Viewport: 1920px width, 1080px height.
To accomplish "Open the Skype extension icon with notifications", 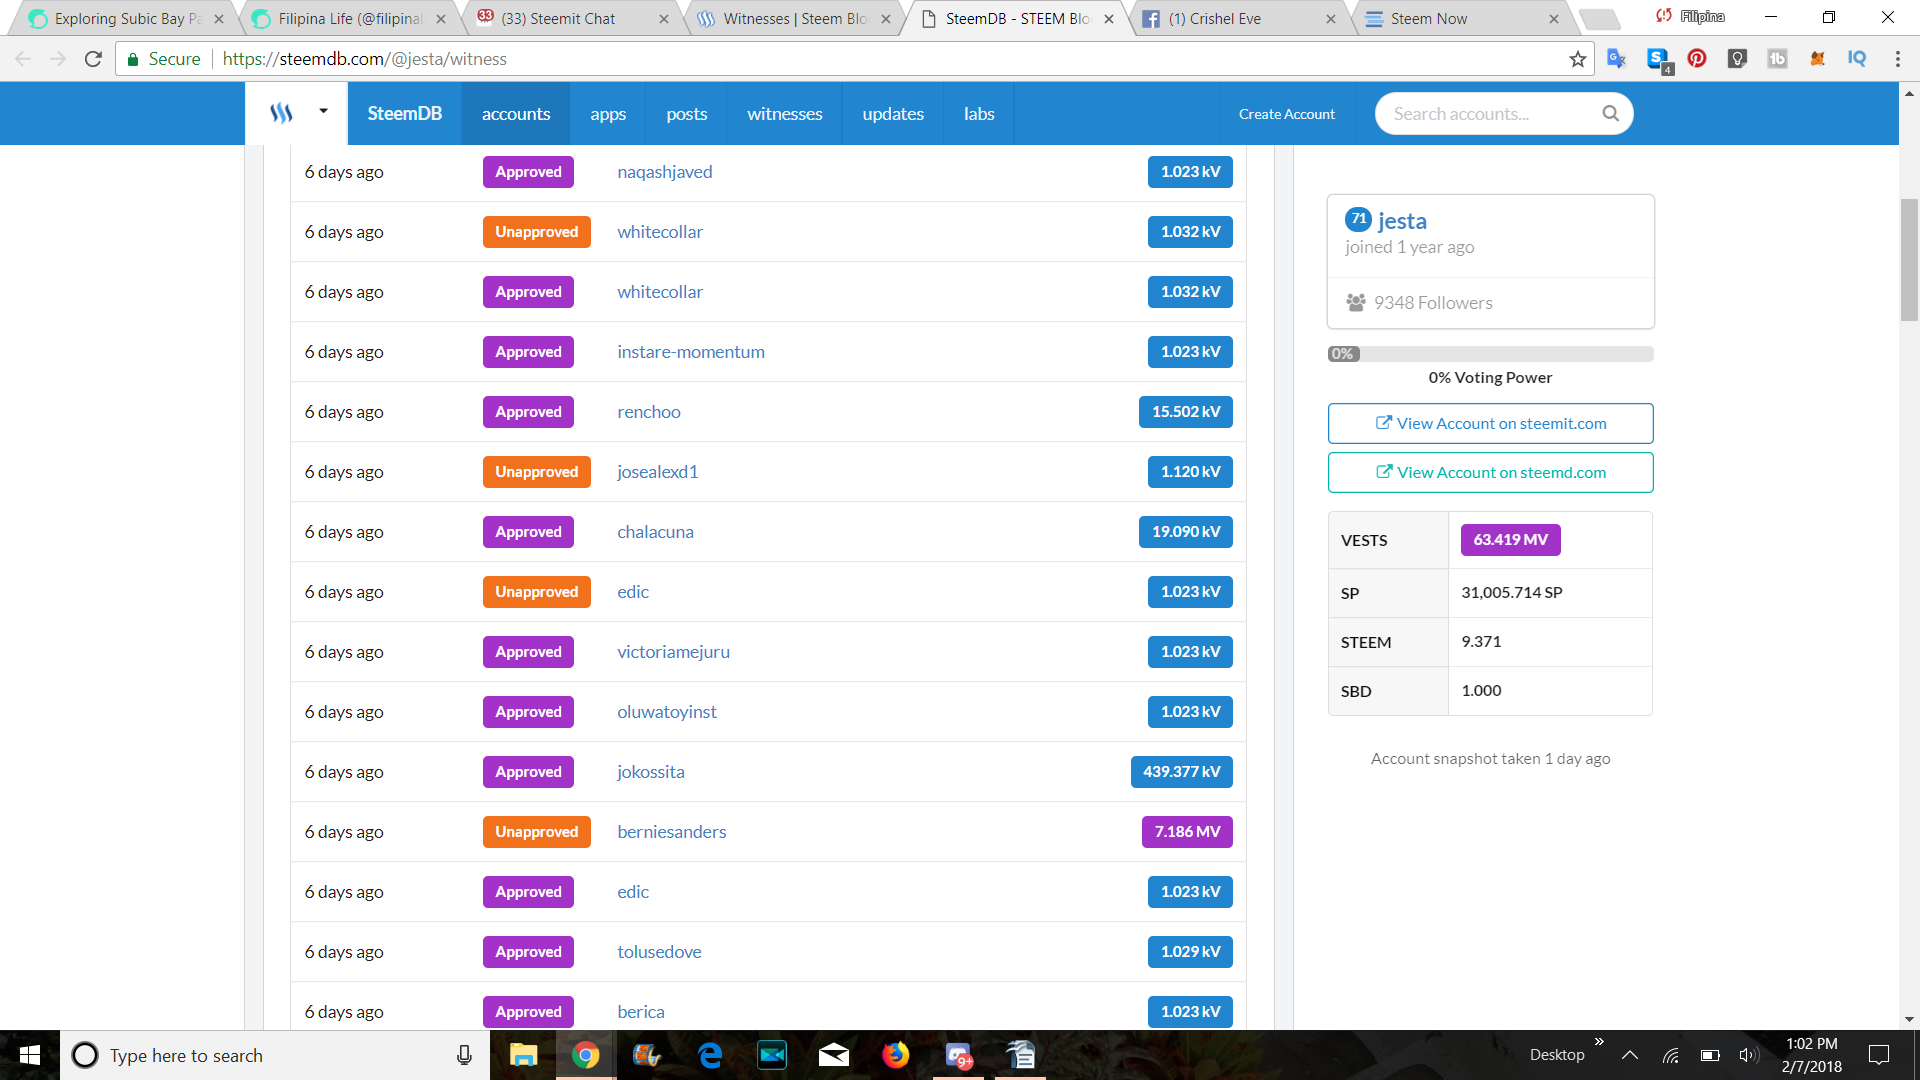I will 1657,58.
